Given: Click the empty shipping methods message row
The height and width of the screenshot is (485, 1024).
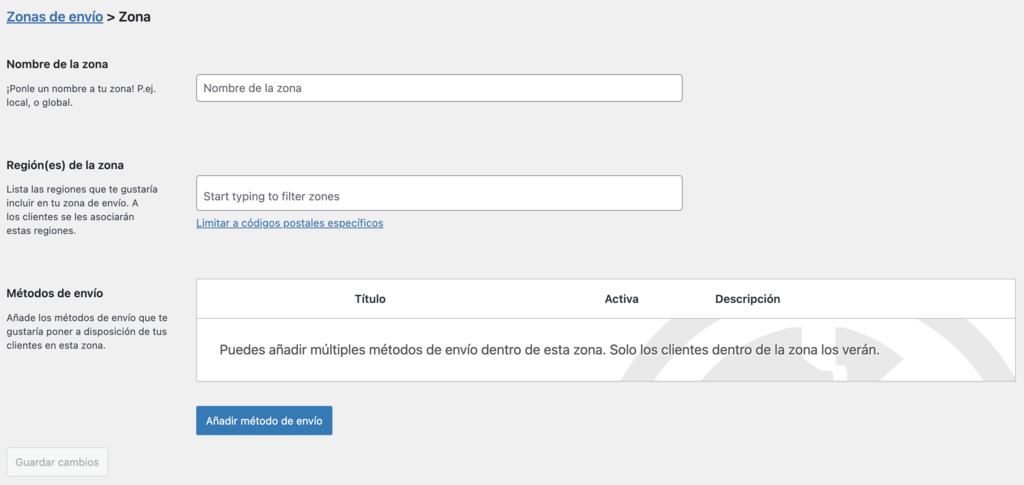Looking at the screenshot, I should click(x=549, y=350).
